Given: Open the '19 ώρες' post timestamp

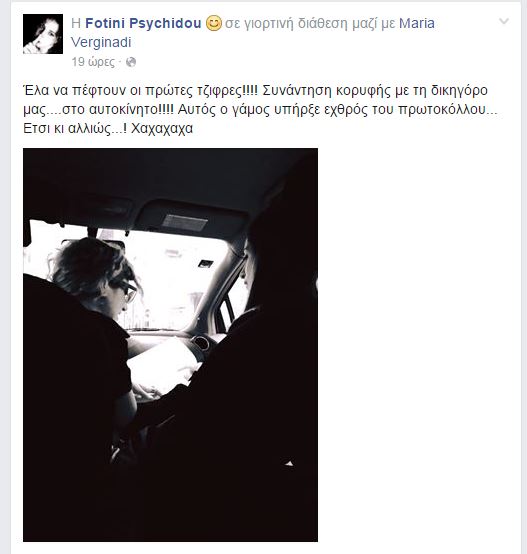Looking at the screenshot, I should [x=93, y=62].
